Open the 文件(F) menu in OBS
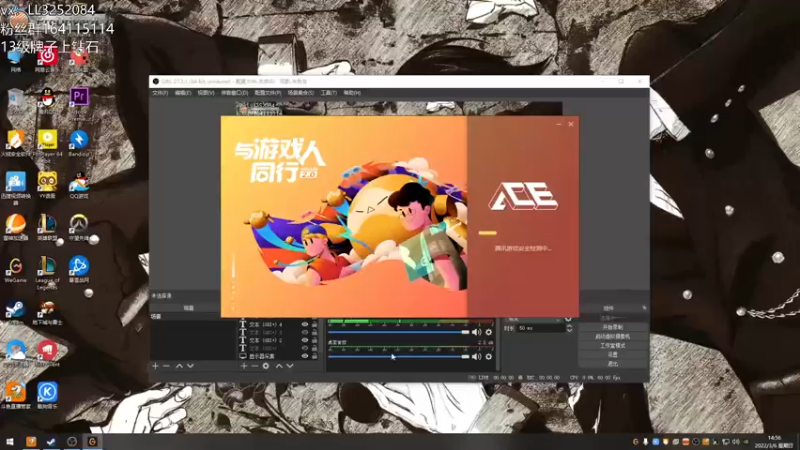This screenshot has width=800, height=450. pyautogui.click(x=160, y=93)
